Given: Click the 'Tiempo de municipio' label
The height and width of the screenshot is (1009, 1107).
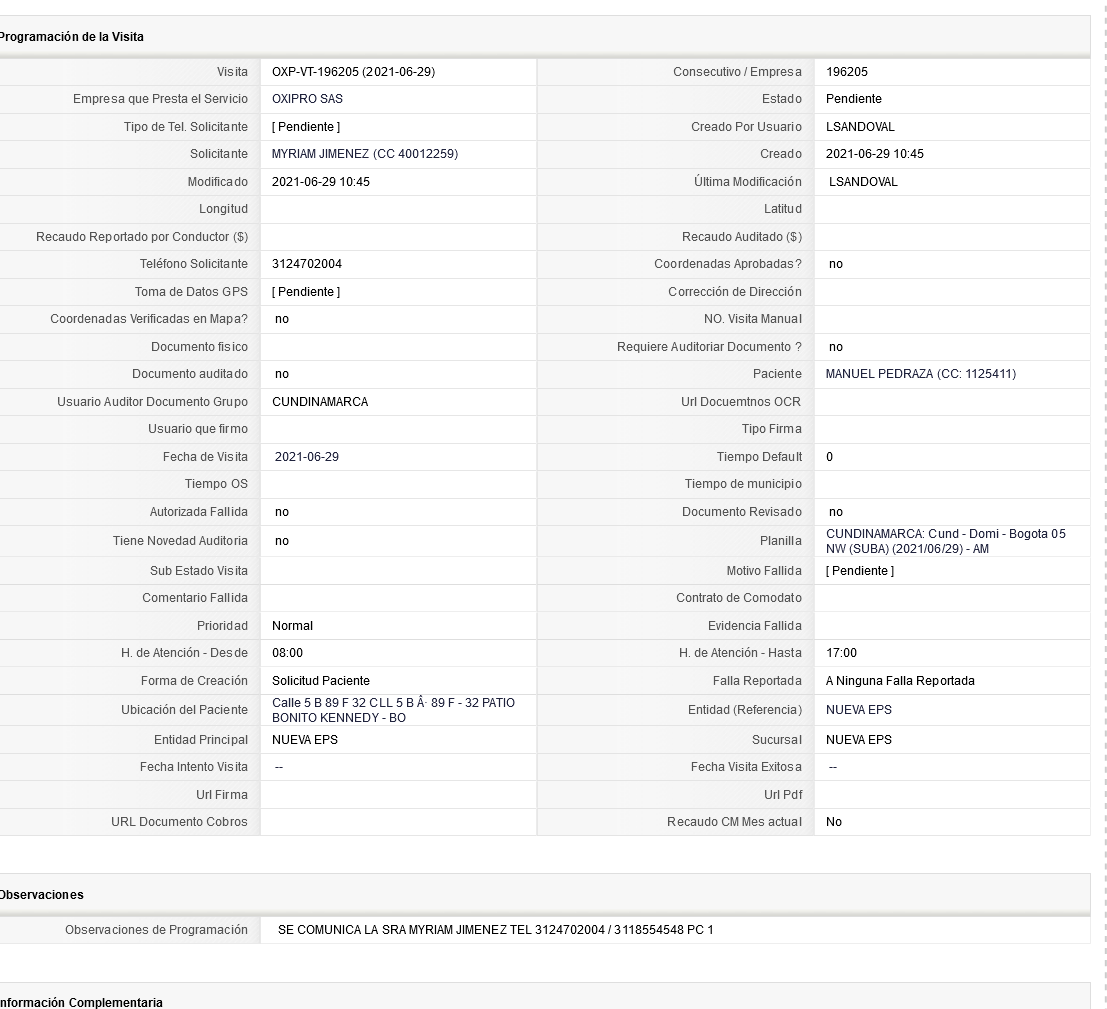Looking at the screenshot, I should pyautogui.click(x=743, y=484).
